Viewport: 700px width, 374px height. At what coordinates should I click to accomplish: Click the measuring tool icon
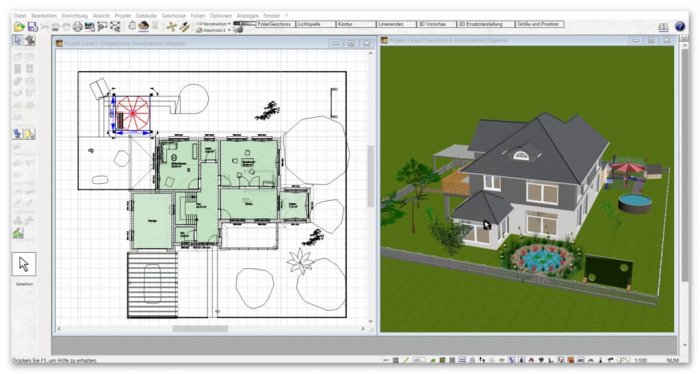[184, 27]
